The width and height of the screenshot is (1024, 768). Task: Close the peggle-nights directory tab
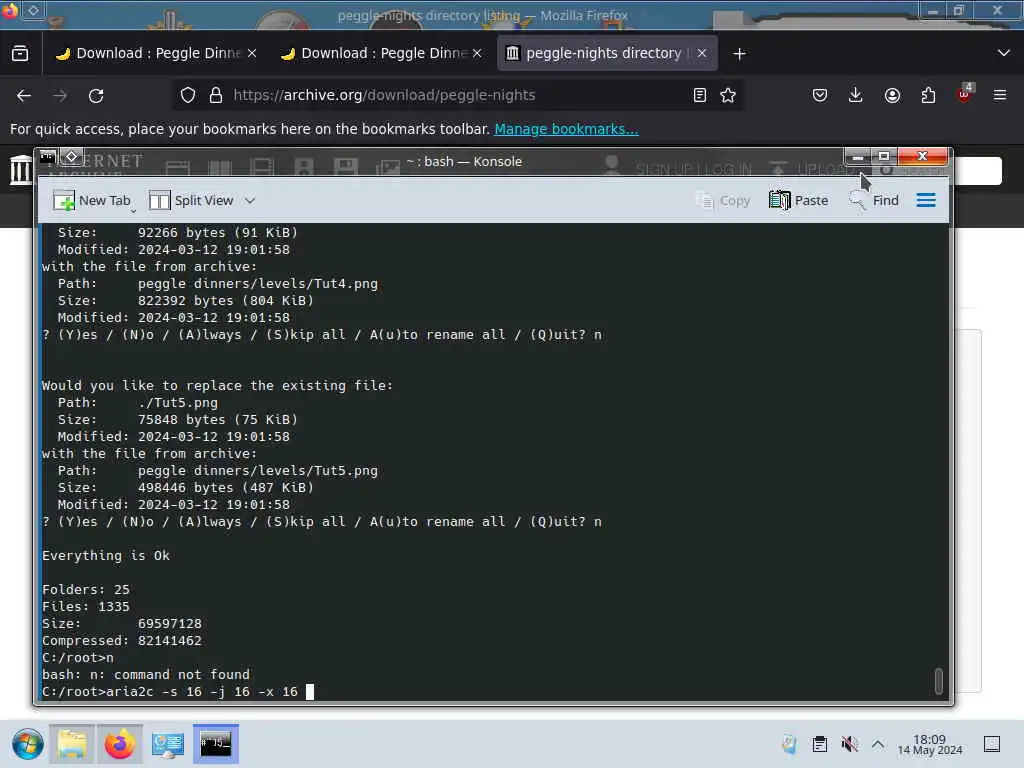tap(702, 54)
